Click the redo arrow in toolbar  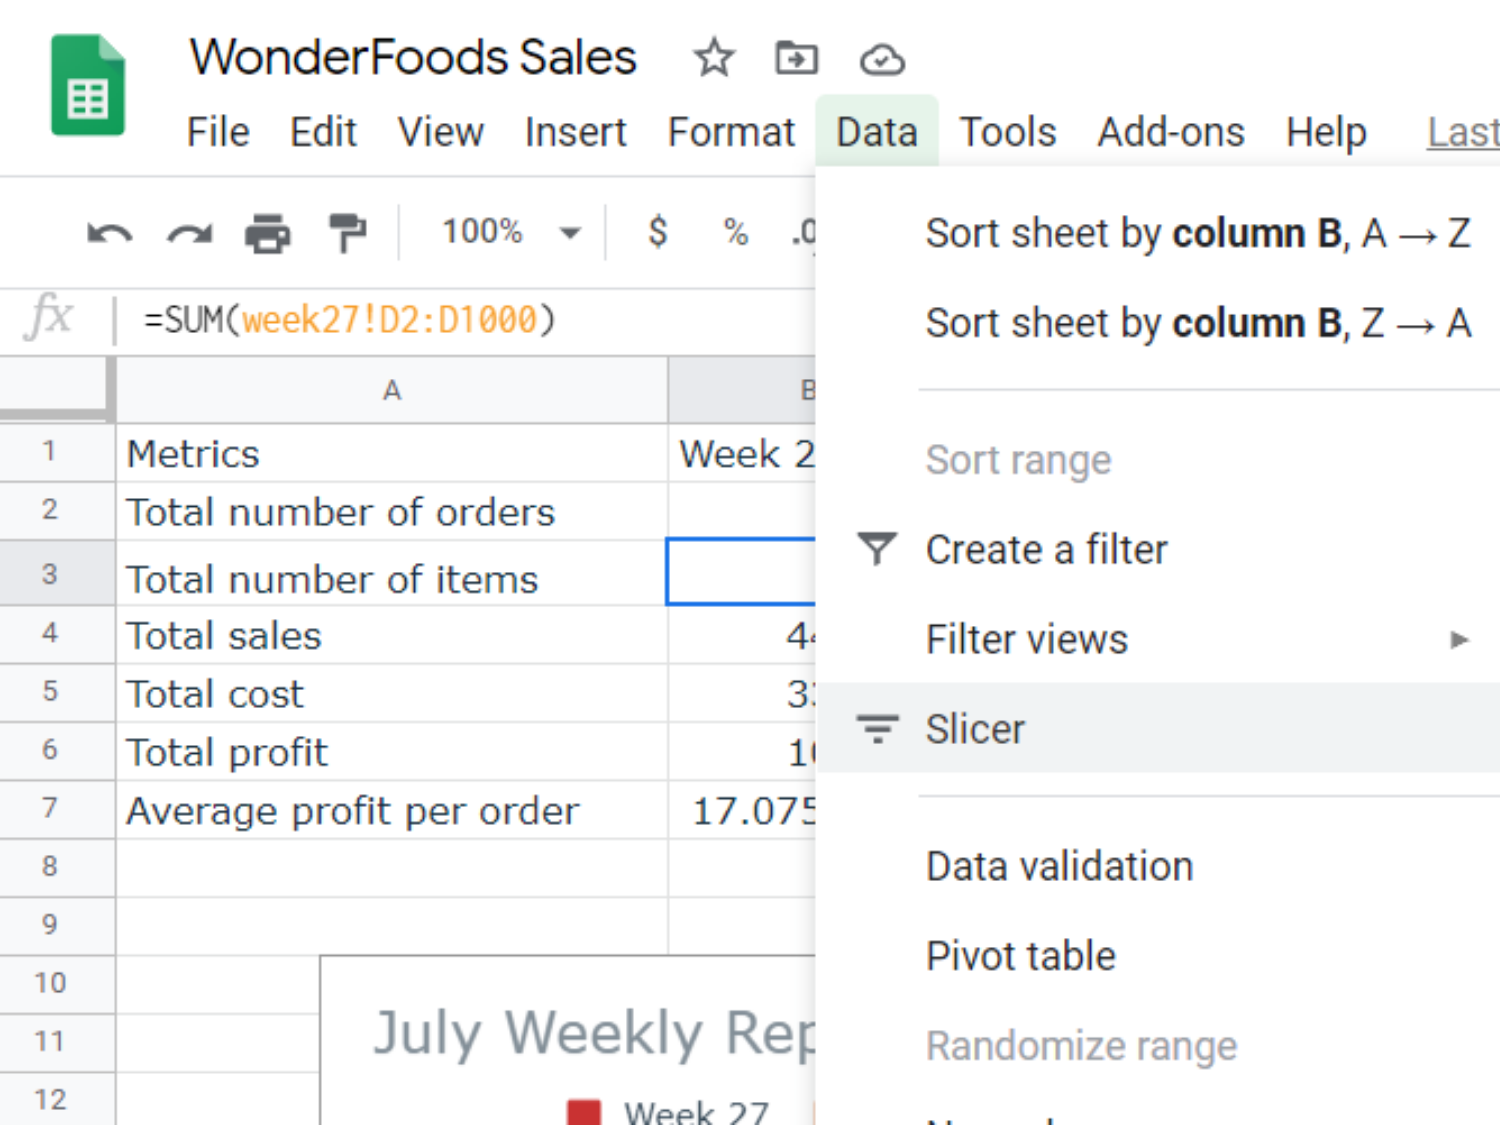[x=189, y=234]
